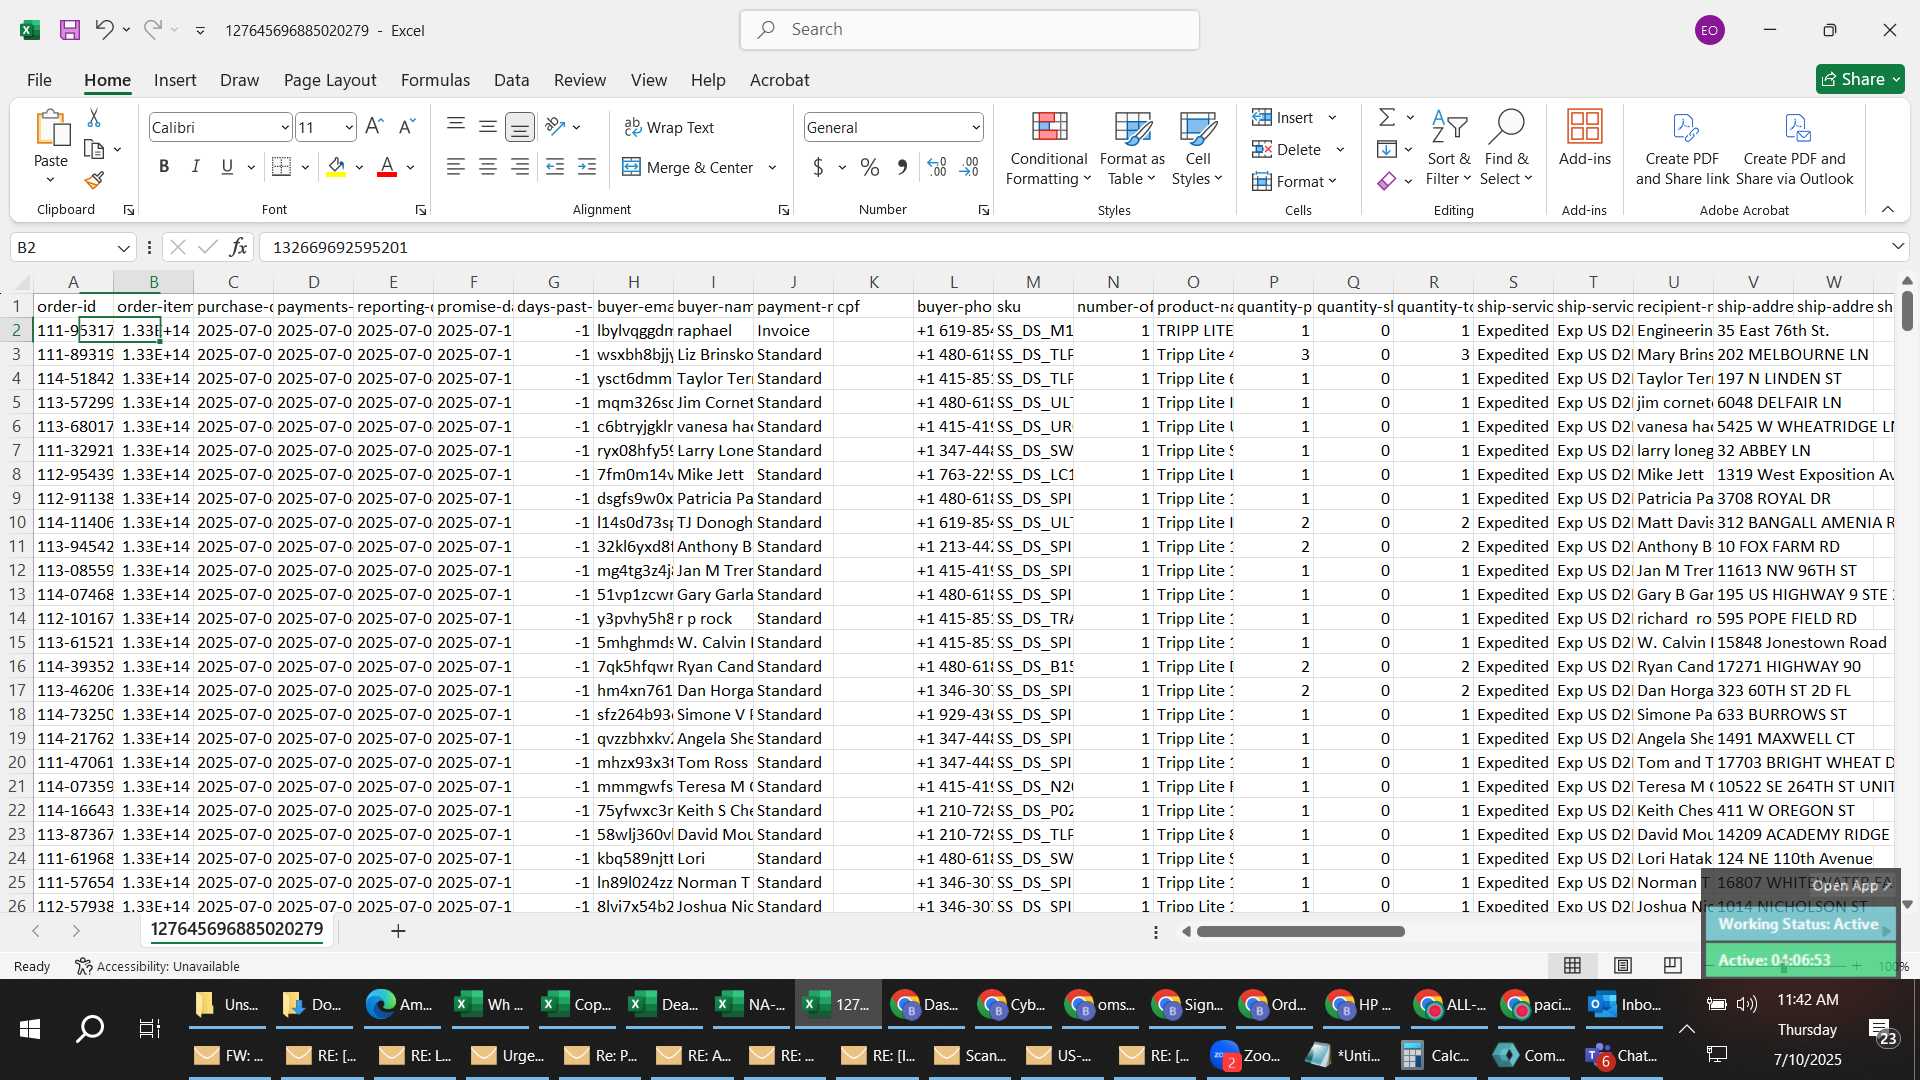Switch to the Insert tab
Image resolution: width=1920 pixels, height=1080 pixels.
(x=175, y=80)
